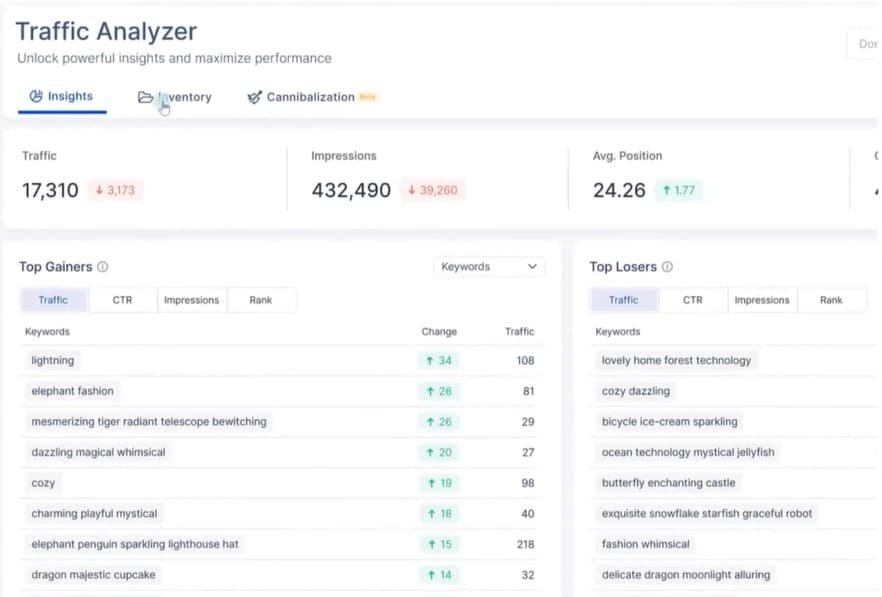Click the Inventory folder icon
The image size is (882, 597).
[x=145, y=97]
